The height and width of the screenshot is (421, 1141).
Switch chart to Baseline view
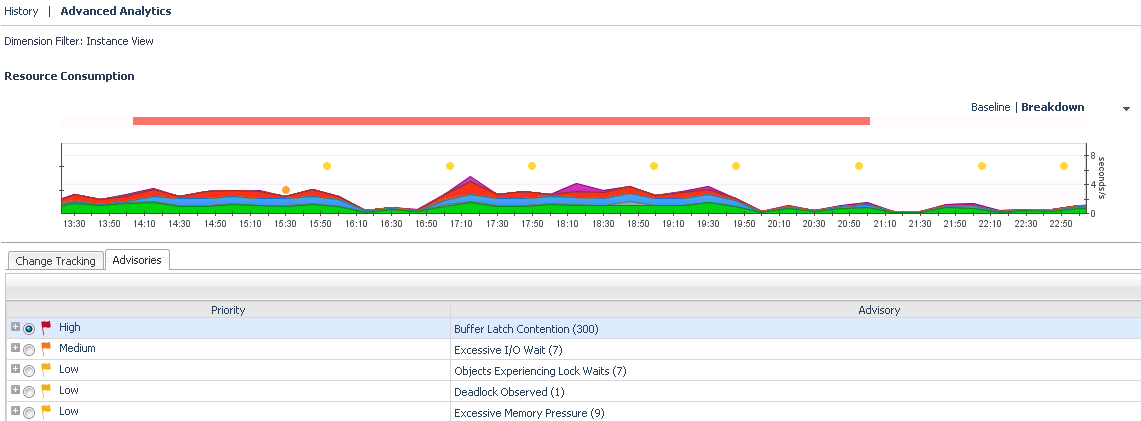(990, 107)
